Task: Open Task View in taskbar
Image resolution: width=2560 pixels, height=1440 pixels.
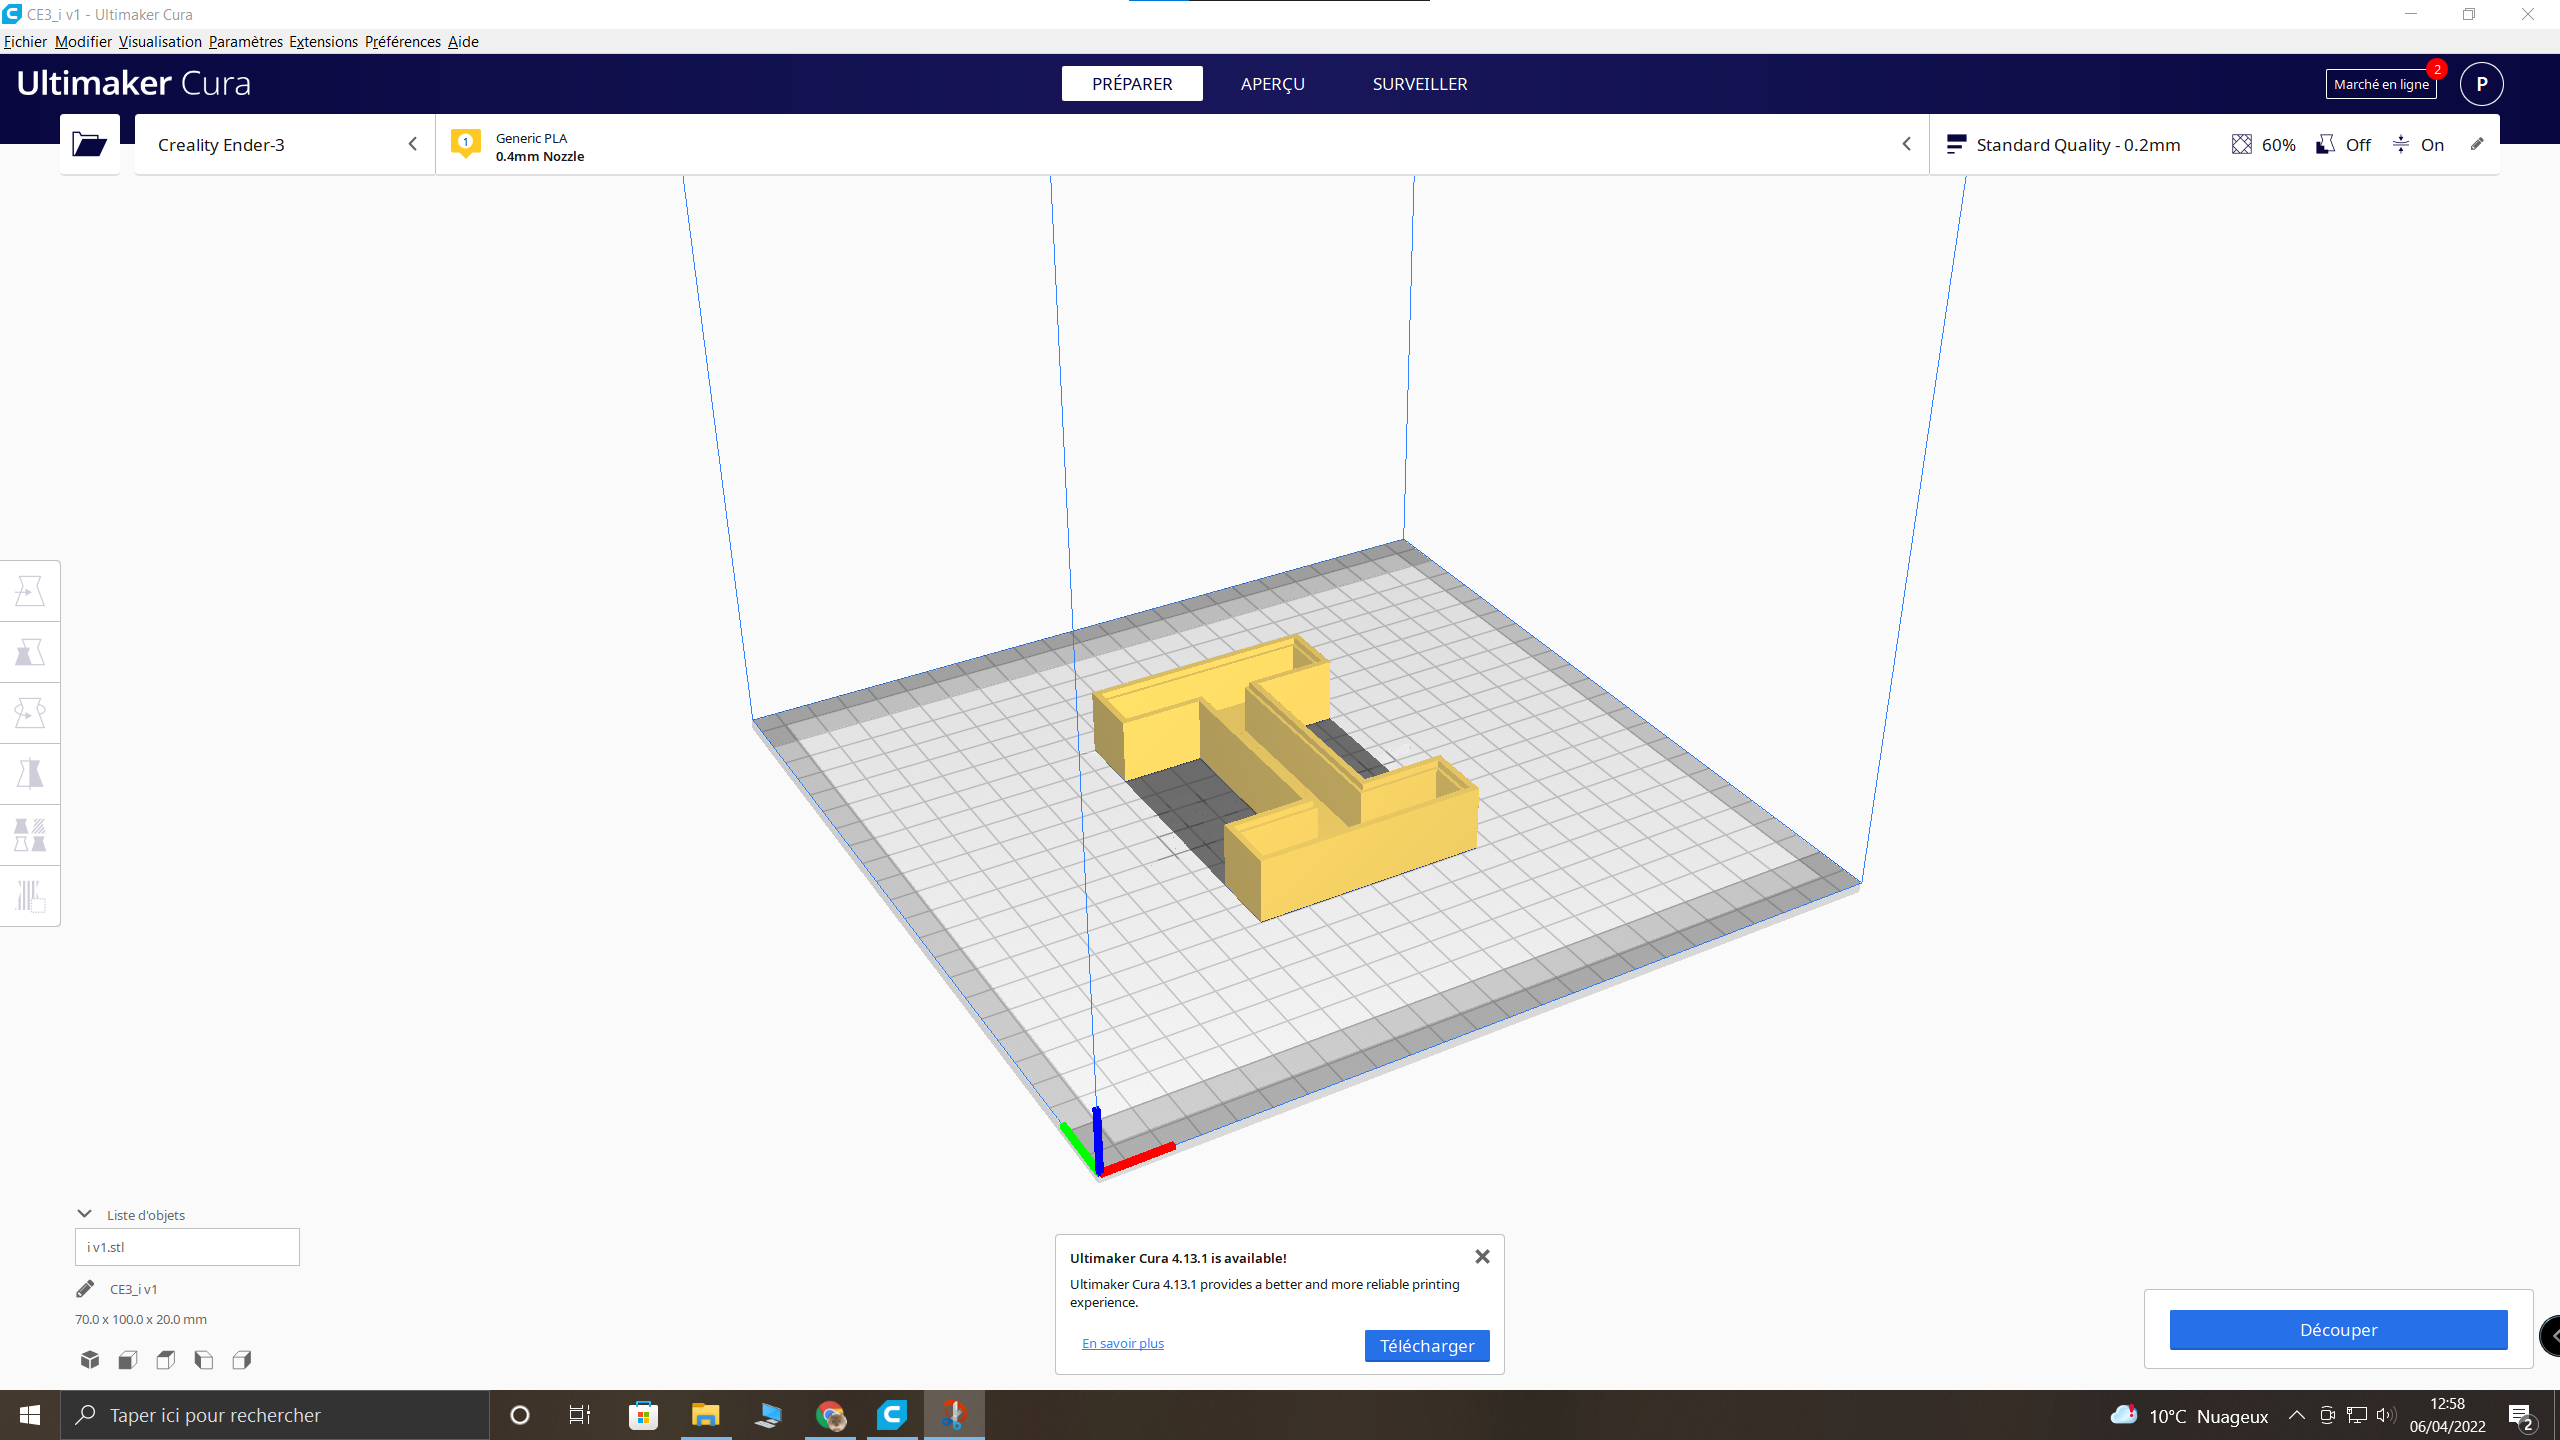Action: (x=580, y=1415)
